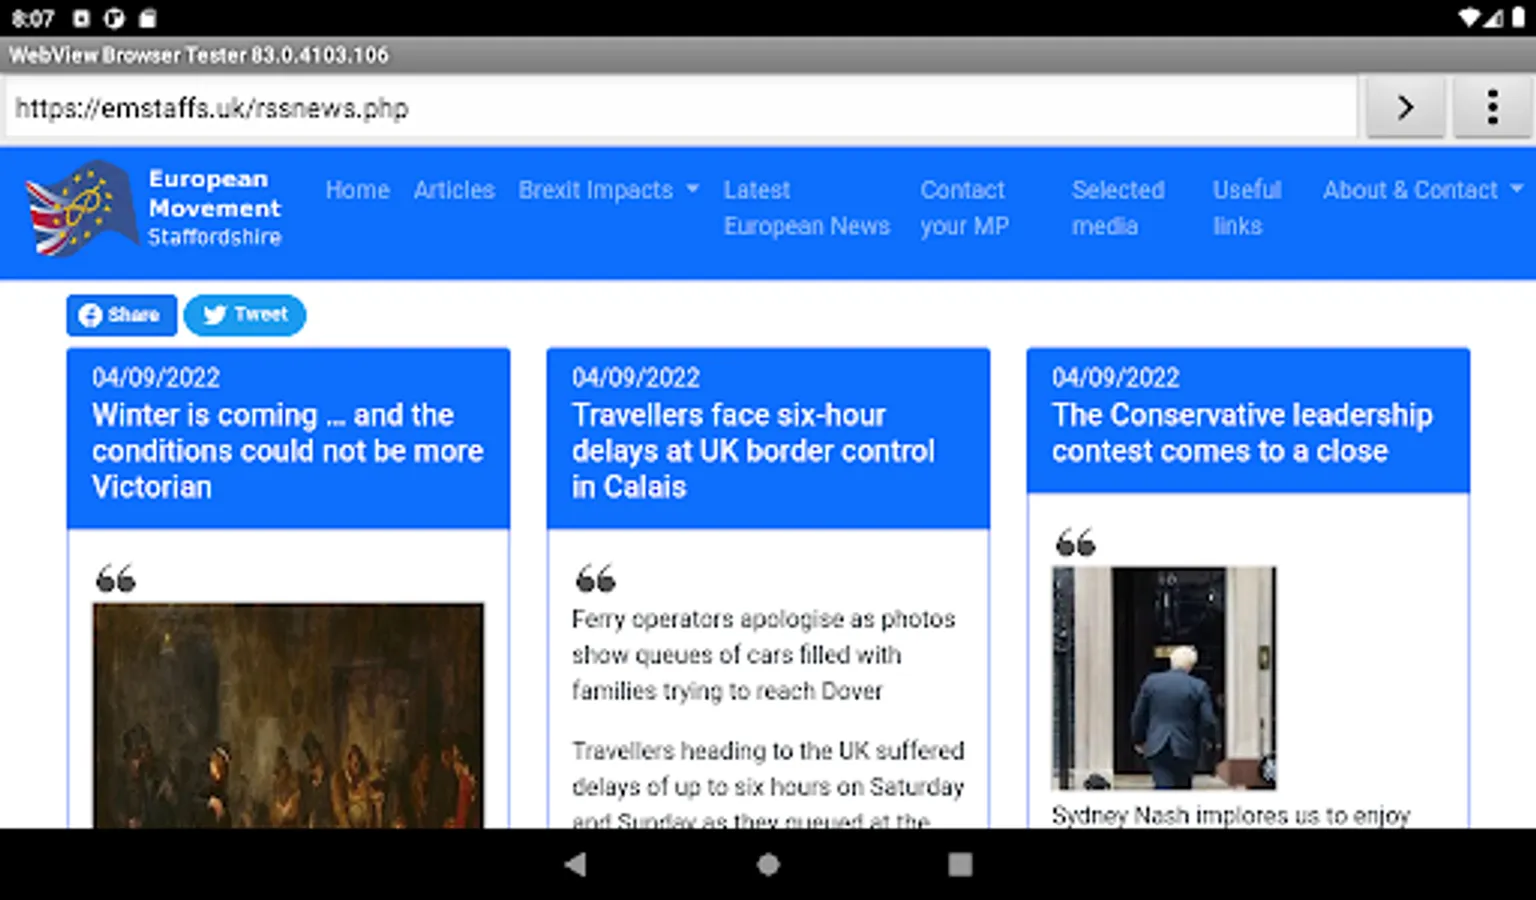Open the three-dot overflow menu

[x=1492, y=107]
